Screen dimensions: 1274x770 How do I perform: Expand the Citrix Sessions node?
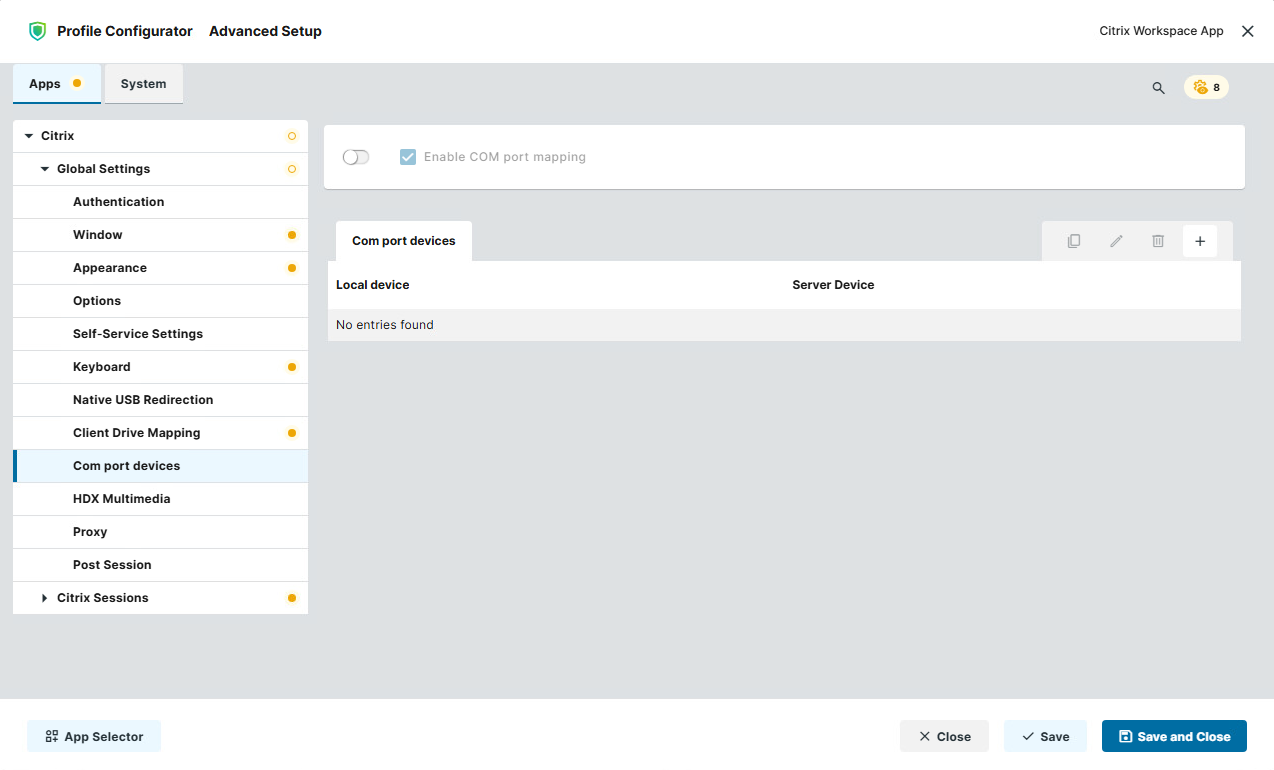(x=45, y=598)
